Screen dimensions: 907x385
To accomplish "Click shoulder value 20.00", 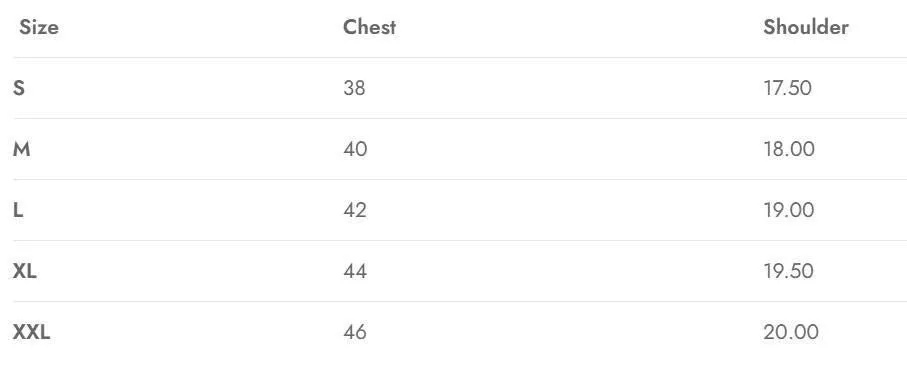I will click(x=791, y=332).
